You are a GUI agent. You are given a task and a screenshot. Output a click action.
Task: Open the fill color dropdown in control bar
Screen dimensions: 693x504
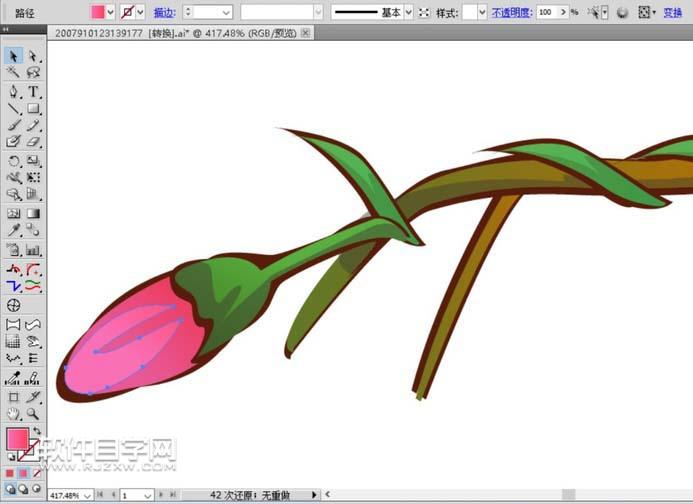(112, 12)
